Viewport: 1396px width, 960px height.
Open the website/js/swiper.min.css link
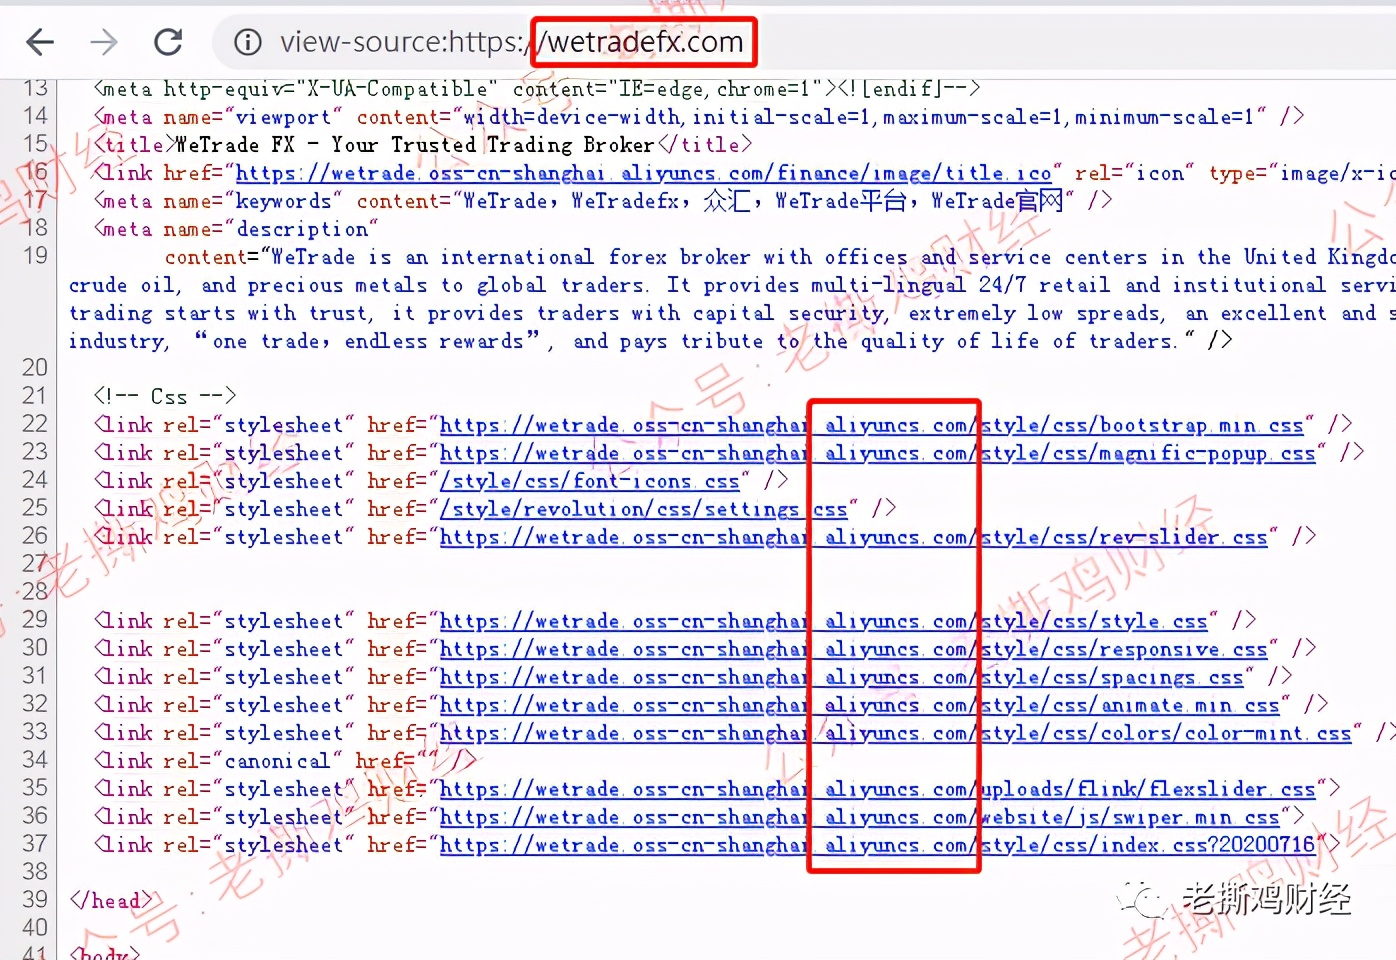pos(859,817)
